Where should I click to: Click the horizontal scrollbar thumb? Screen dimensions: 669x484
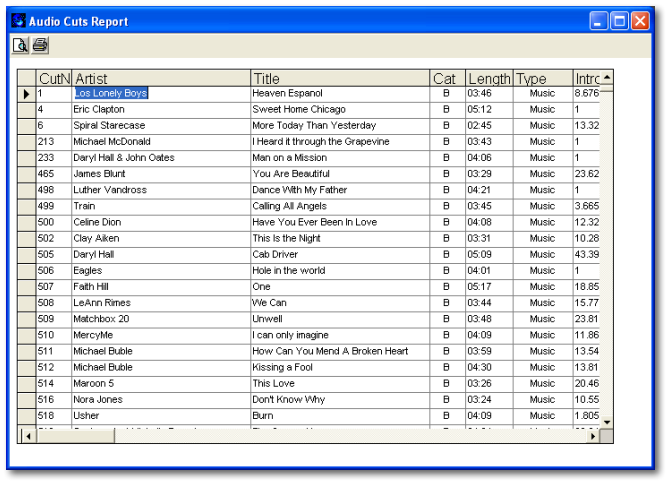coord(76,436)
